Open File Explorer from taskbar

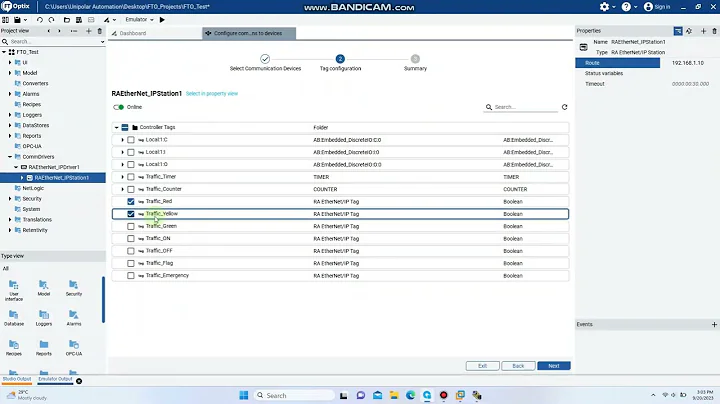point(394,395)
